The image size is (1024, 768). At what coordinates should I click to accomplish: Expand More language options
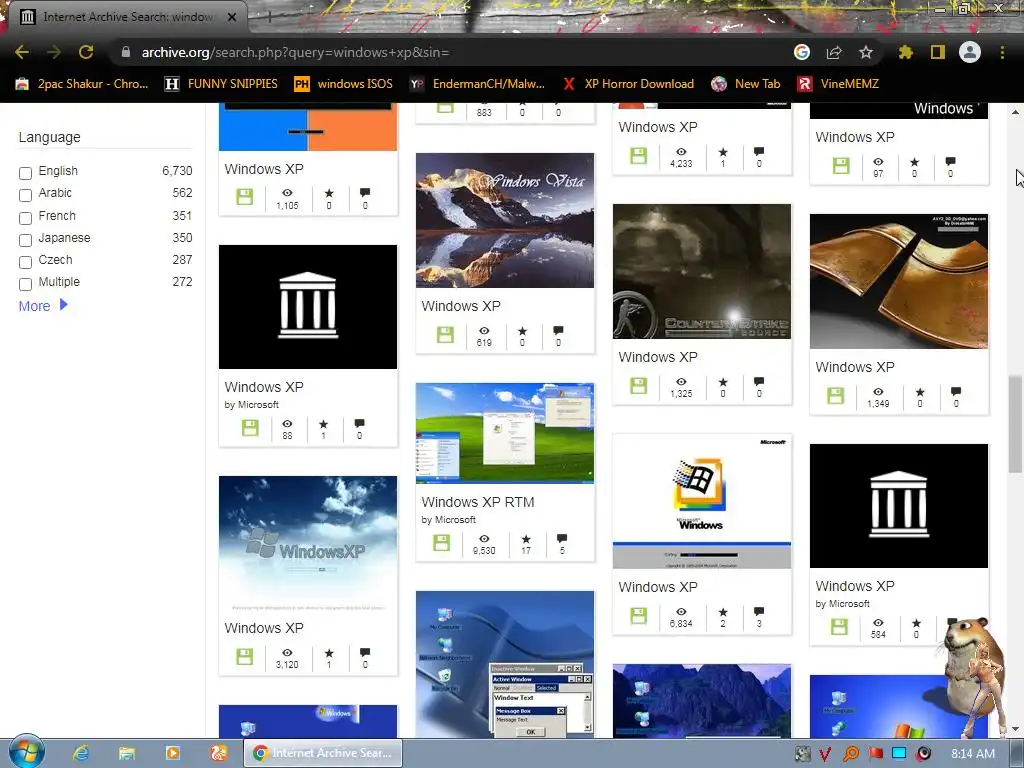click(43, 306)
